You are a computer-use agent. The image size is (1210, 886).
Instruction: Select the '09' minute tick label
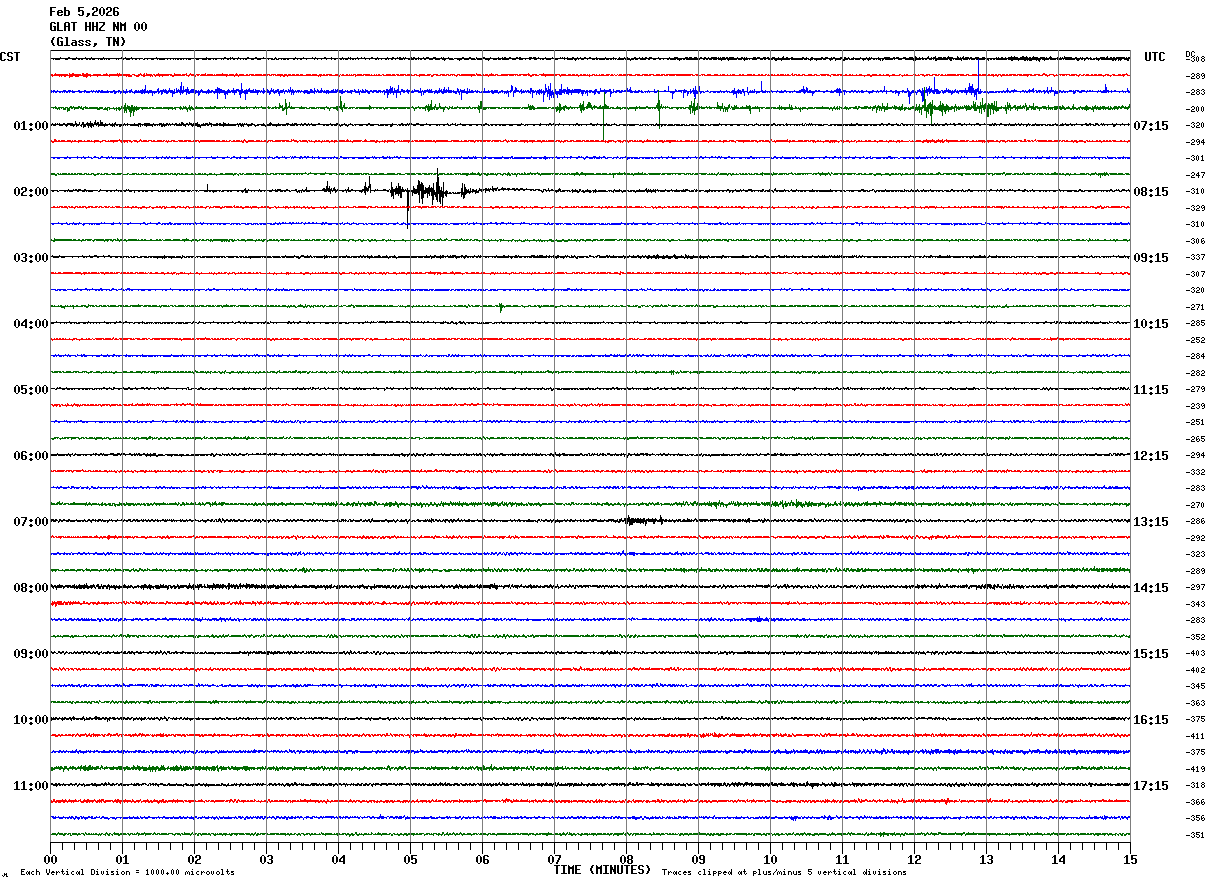click(699, 859)
